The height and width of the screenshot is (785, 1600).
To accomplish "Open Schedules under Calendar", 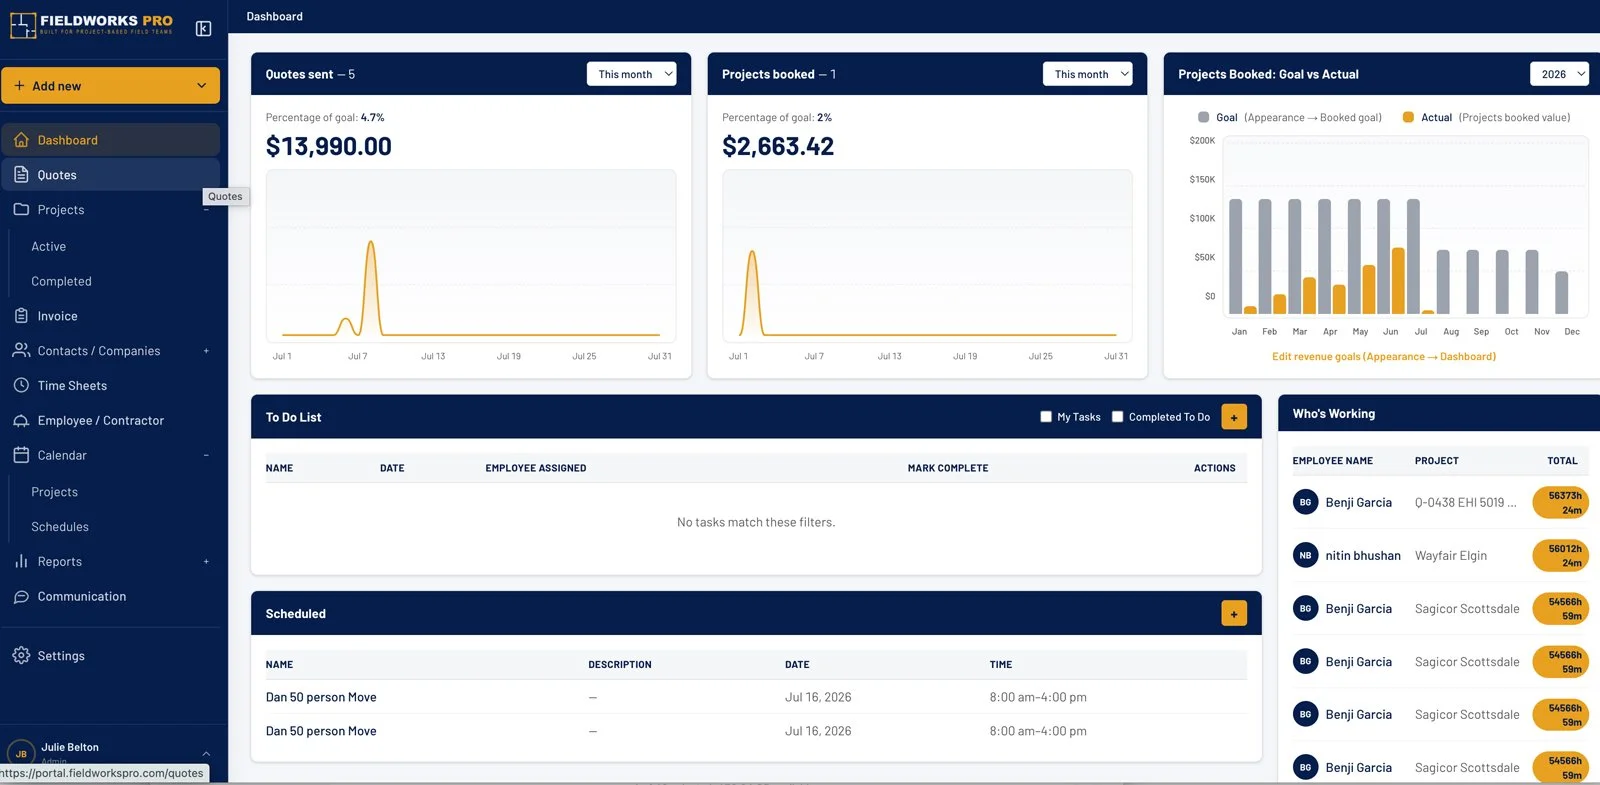I will click(60, 527).
